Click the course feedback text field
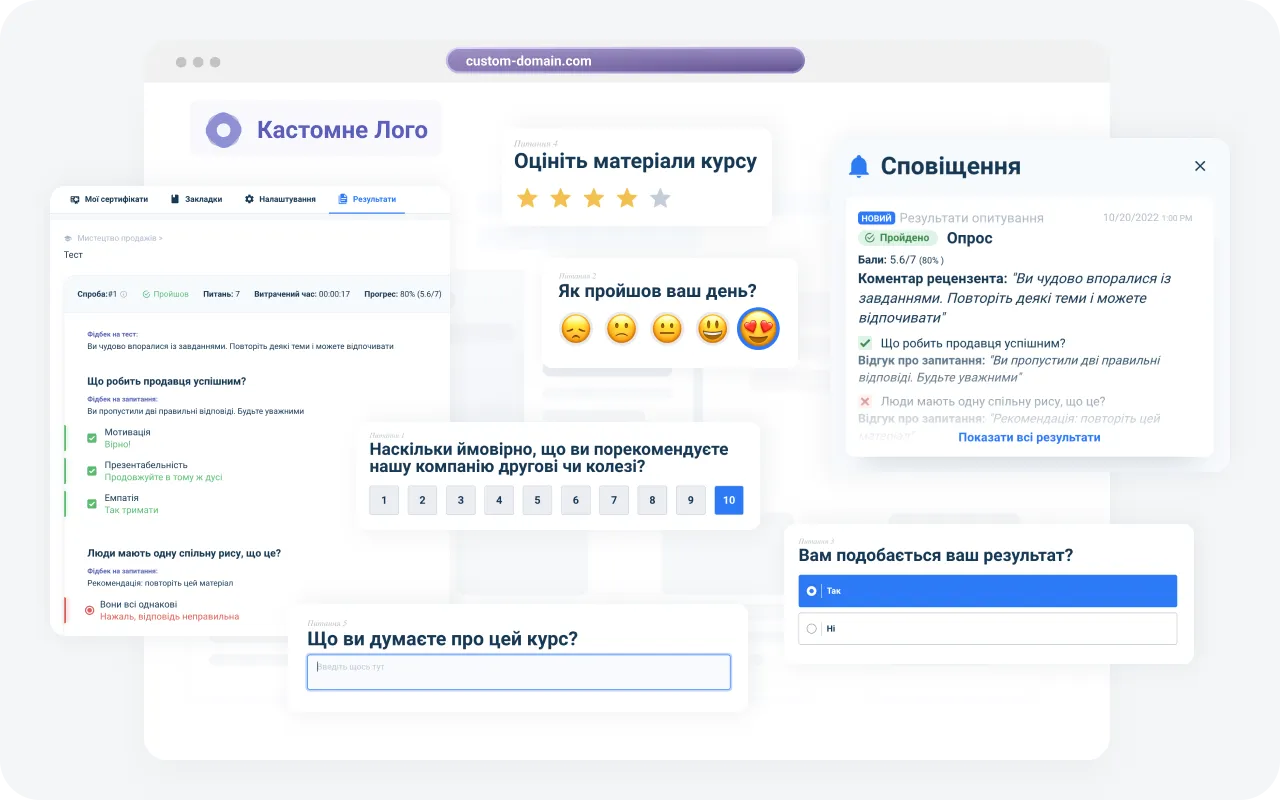This screenshot has height=800, width=1280. [518, 672]
